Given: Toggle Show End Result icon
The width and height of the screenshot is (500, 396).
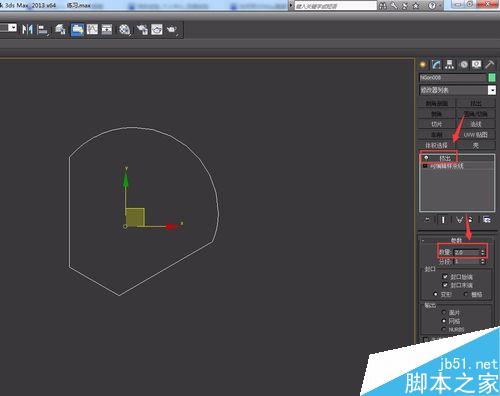Looking at the screenshot, I should [x=443, y=220].
